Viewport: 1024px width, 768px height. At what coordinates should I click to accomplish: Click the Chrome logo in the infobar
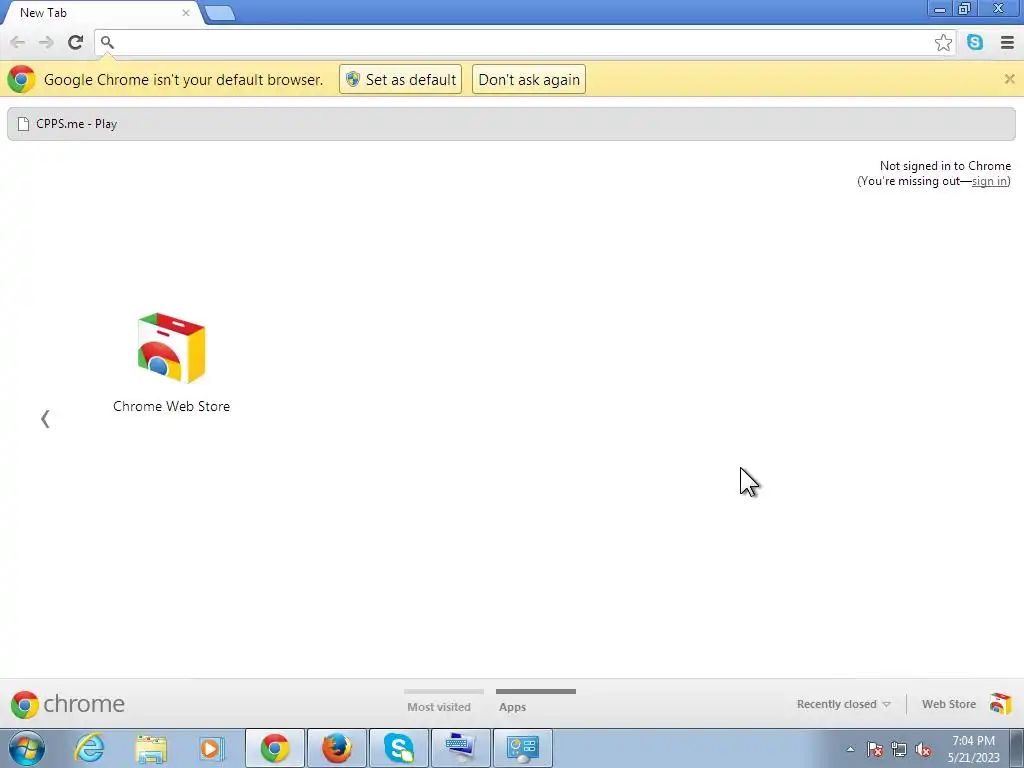point(21,79)
